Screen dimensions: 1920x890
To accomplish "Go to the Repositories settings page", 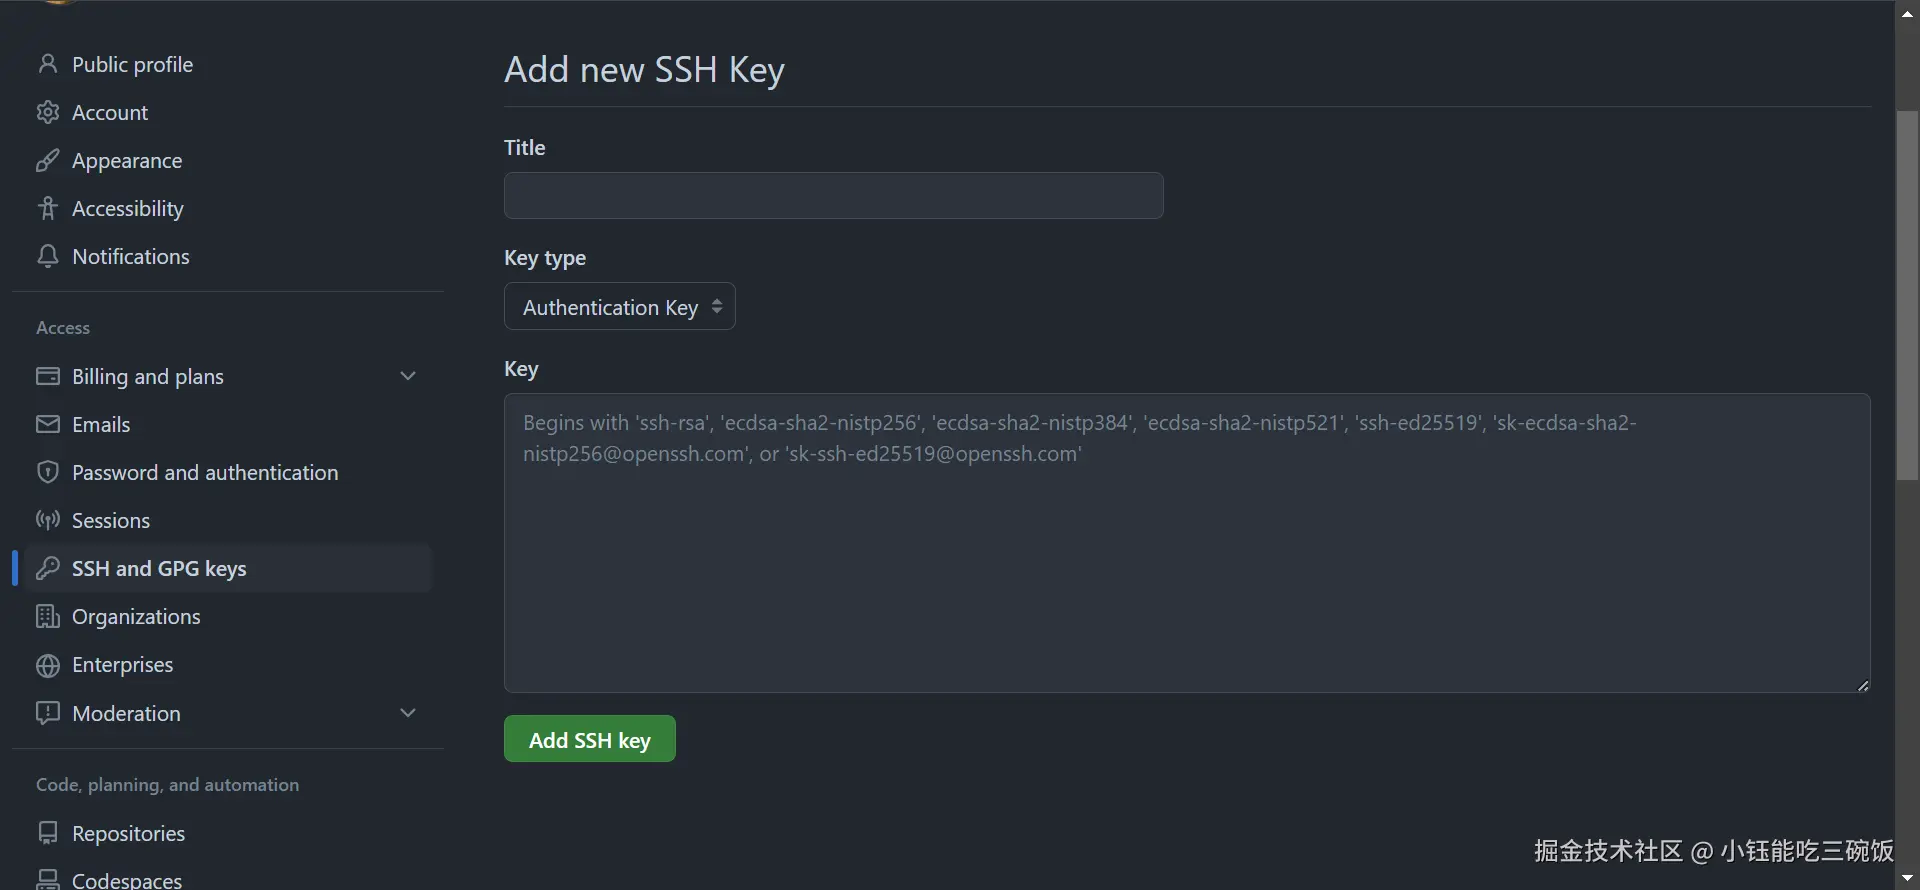I will tap(128, 833).
